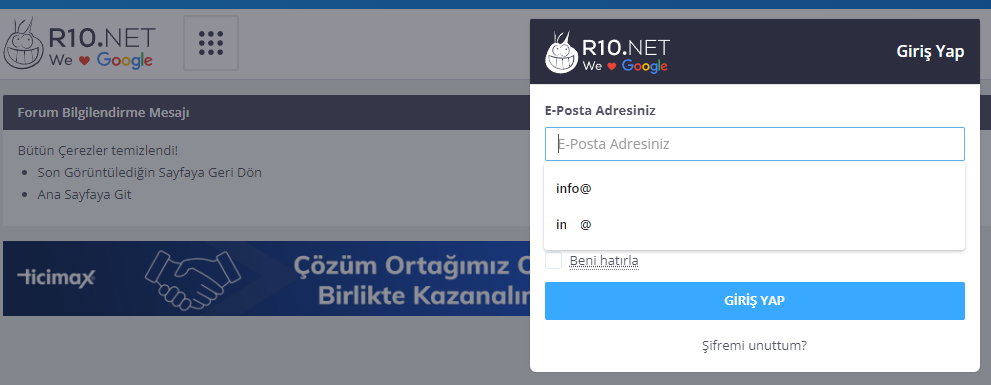Focus the E-Posta Adresiniz input field
991x385 pixels.
(755, 144)
